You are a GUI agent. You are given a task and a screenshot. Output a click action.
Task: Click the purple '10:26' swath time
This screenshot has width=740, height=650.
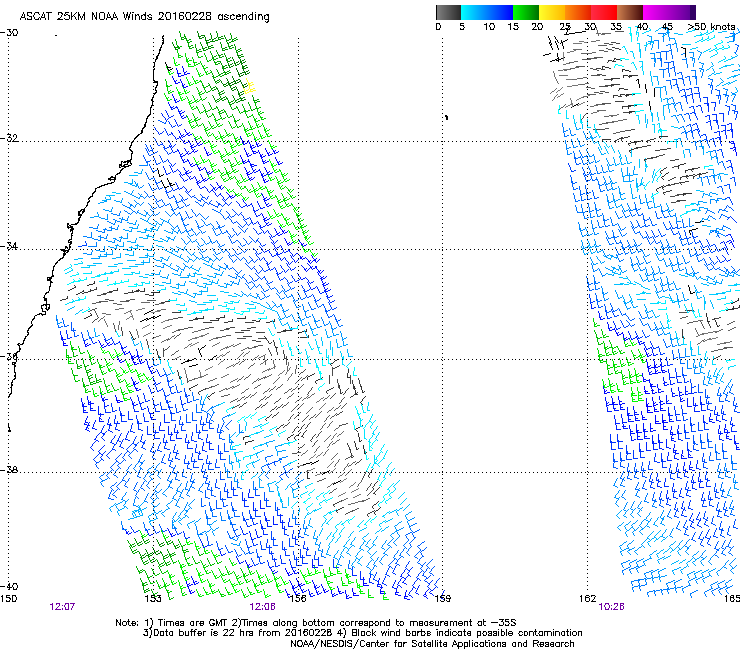pos(611,607)
